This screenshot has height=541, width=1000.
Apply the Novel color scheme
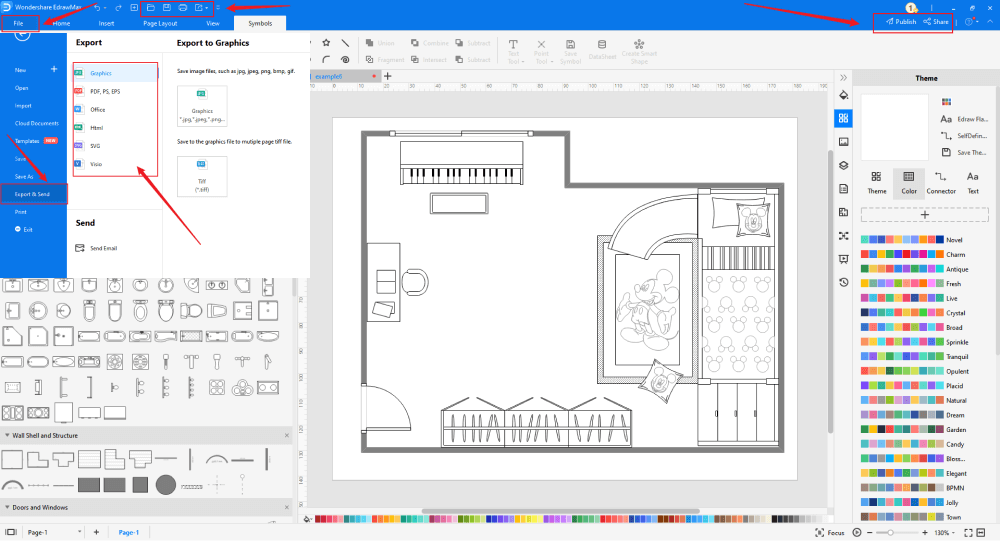coord(912,240)
